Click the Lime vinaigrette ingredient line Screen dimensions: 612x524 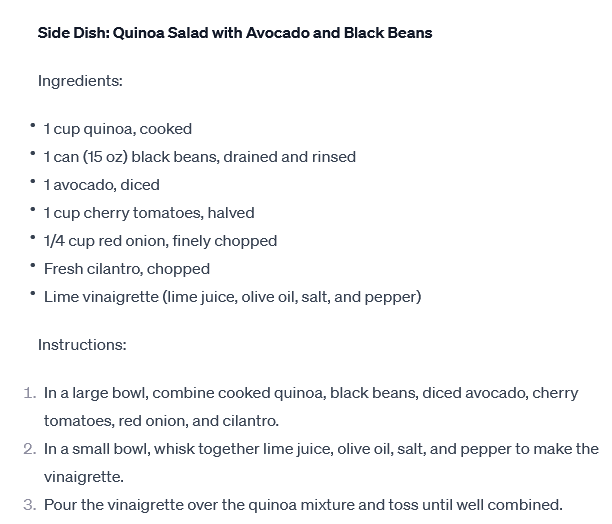tap(232, 297)
